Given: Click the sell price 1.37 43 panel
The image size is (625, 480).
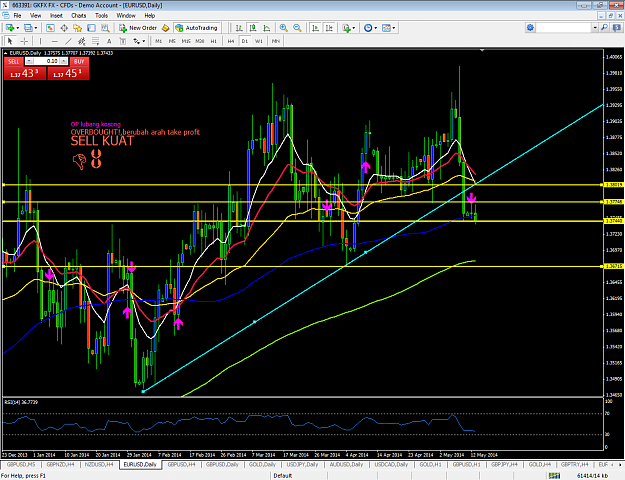Looking at the screenshot, I should (25, 73).
